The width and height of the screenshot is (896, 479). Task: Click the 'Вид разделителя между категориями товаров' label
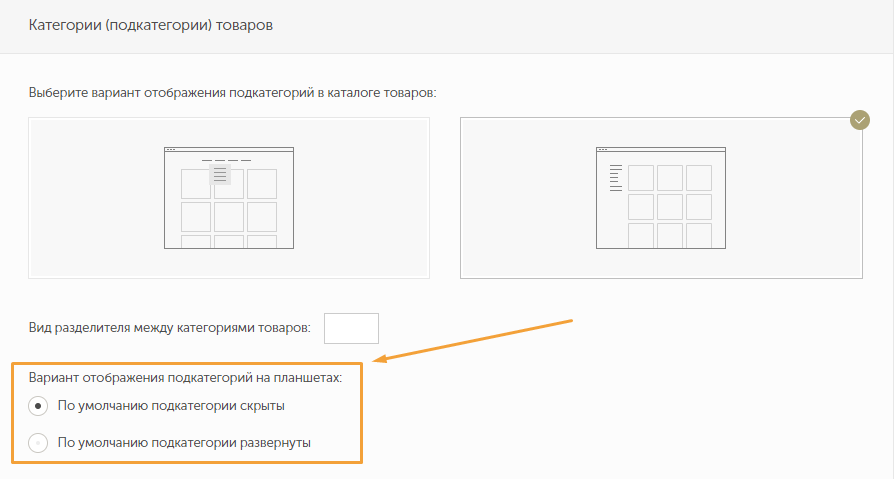tap(170, 328)
